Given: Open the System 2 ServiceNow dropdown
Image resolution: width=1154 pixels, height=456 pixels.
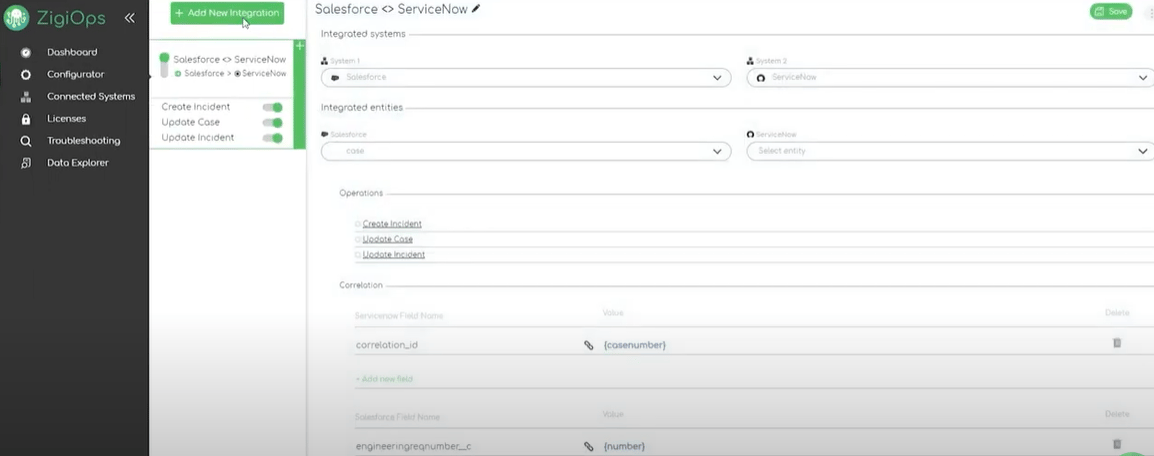Looking at the screenshot, I should 951,77.
